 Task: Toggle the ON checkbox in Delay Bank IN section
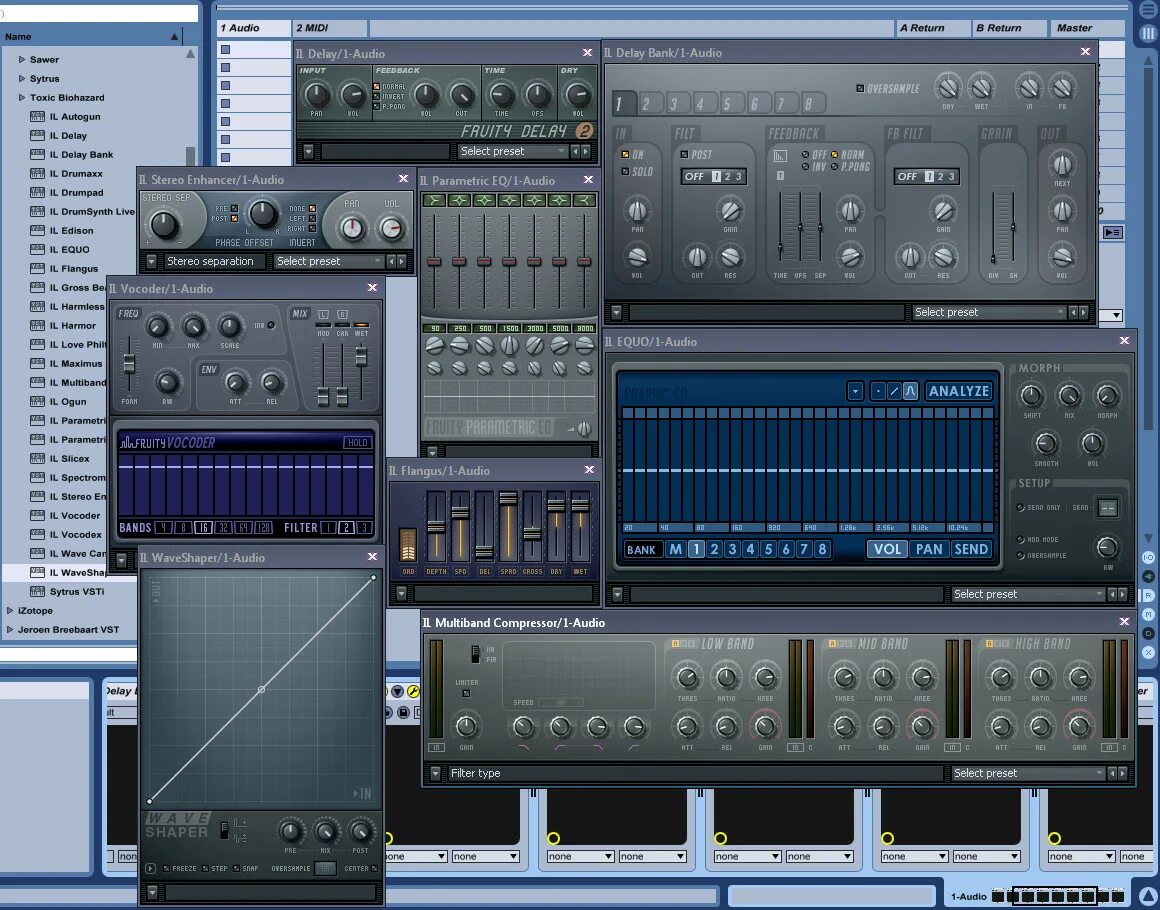[x=625, y=155]
